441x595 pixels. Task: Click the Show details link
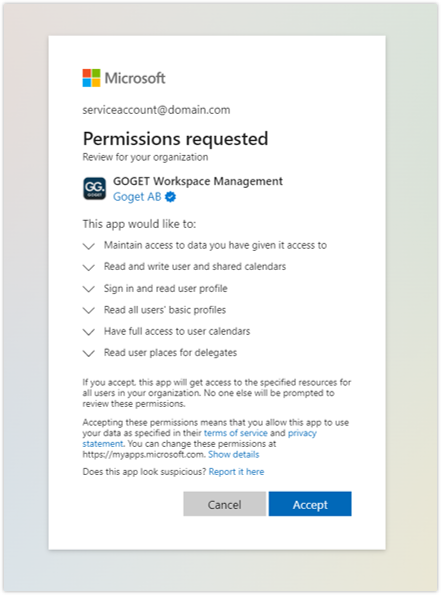pyautogui.click(x=234, y=454)
